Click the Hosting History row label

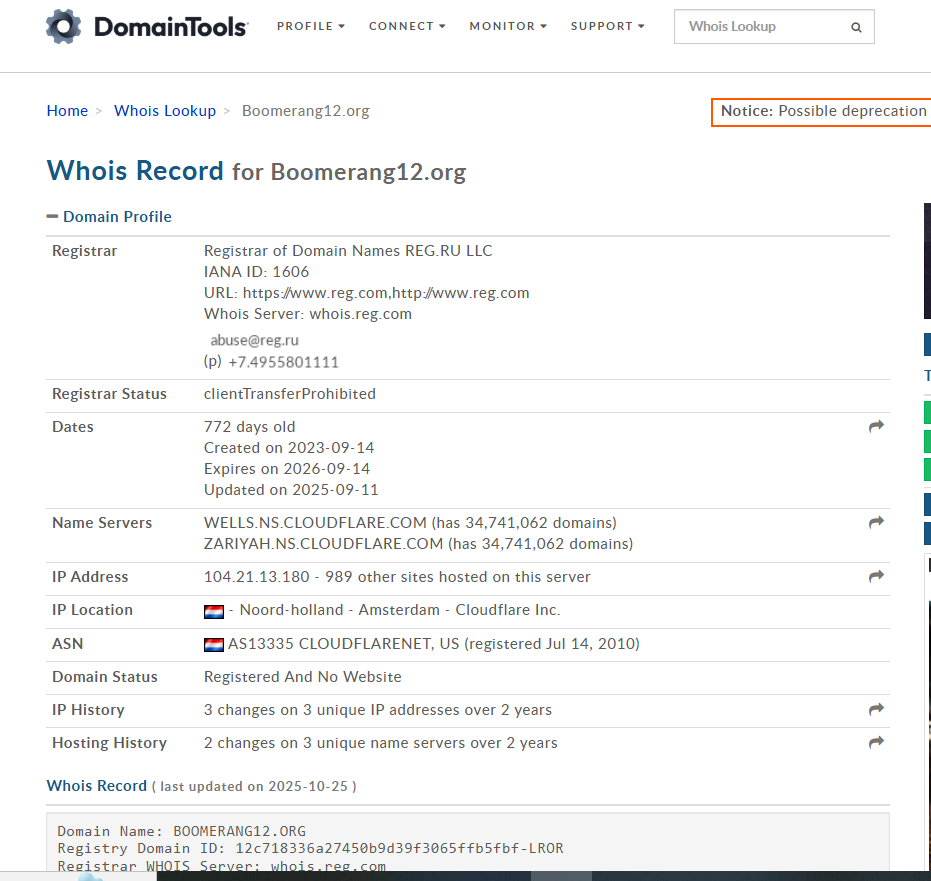tap(110, 743)
